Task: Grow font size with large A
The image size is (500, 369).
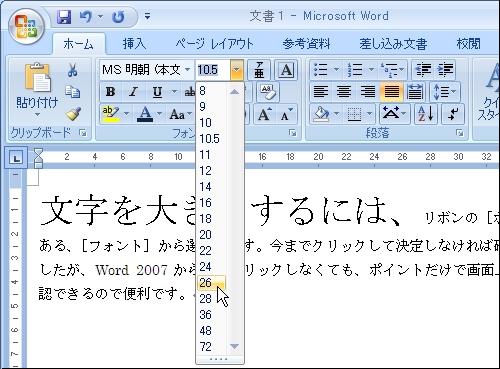Action: (x=265, y=114)
